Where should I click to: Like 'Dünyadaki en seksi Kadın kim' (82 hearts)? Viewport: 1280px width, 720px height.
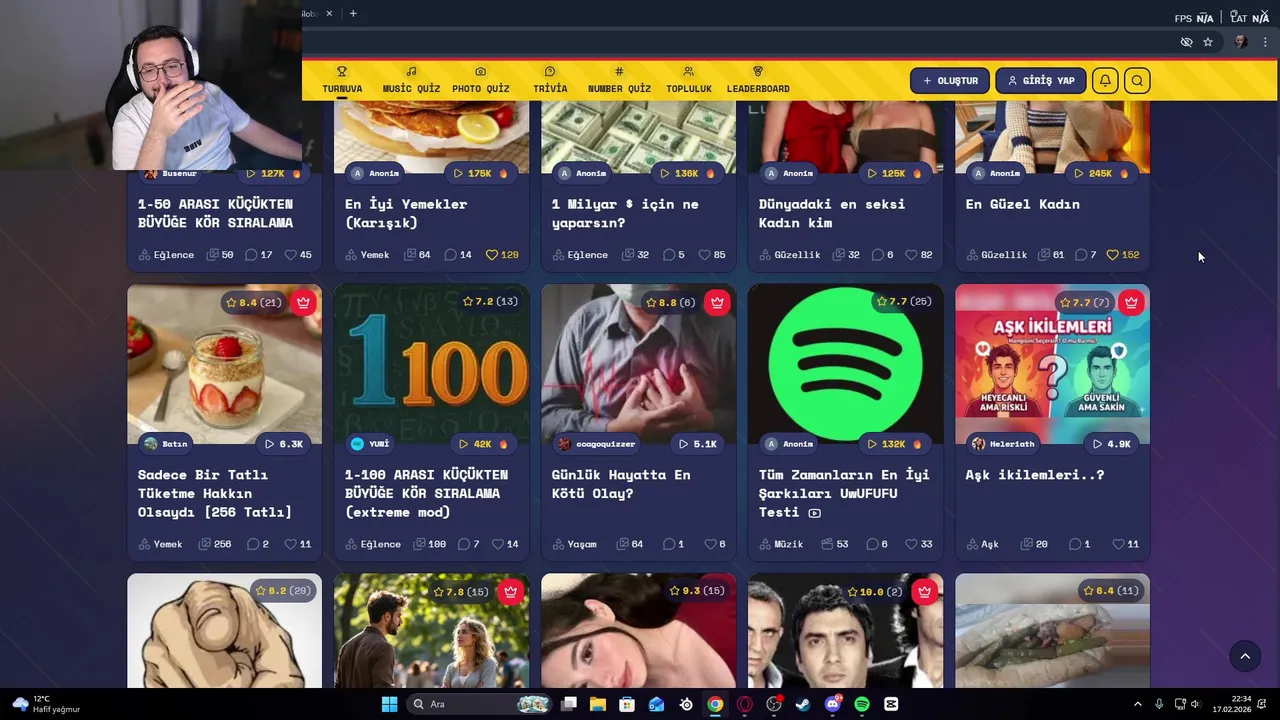pos(920,255)
